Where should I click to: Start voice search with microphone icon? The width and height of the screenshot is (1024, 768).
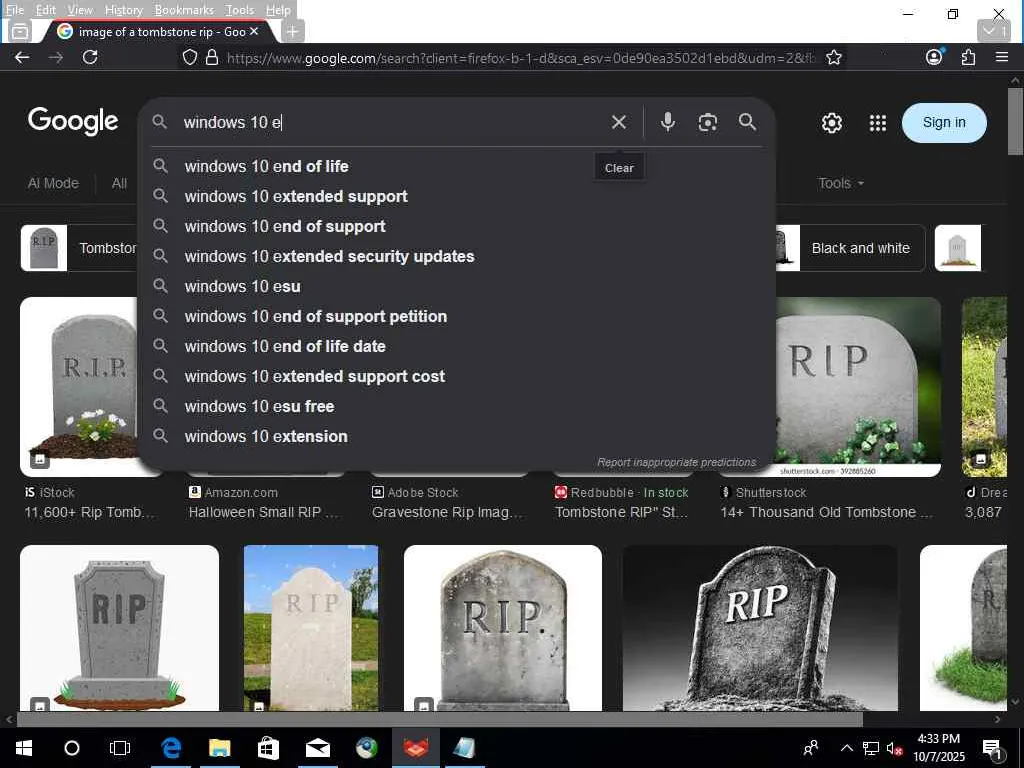tap(667, 122)
